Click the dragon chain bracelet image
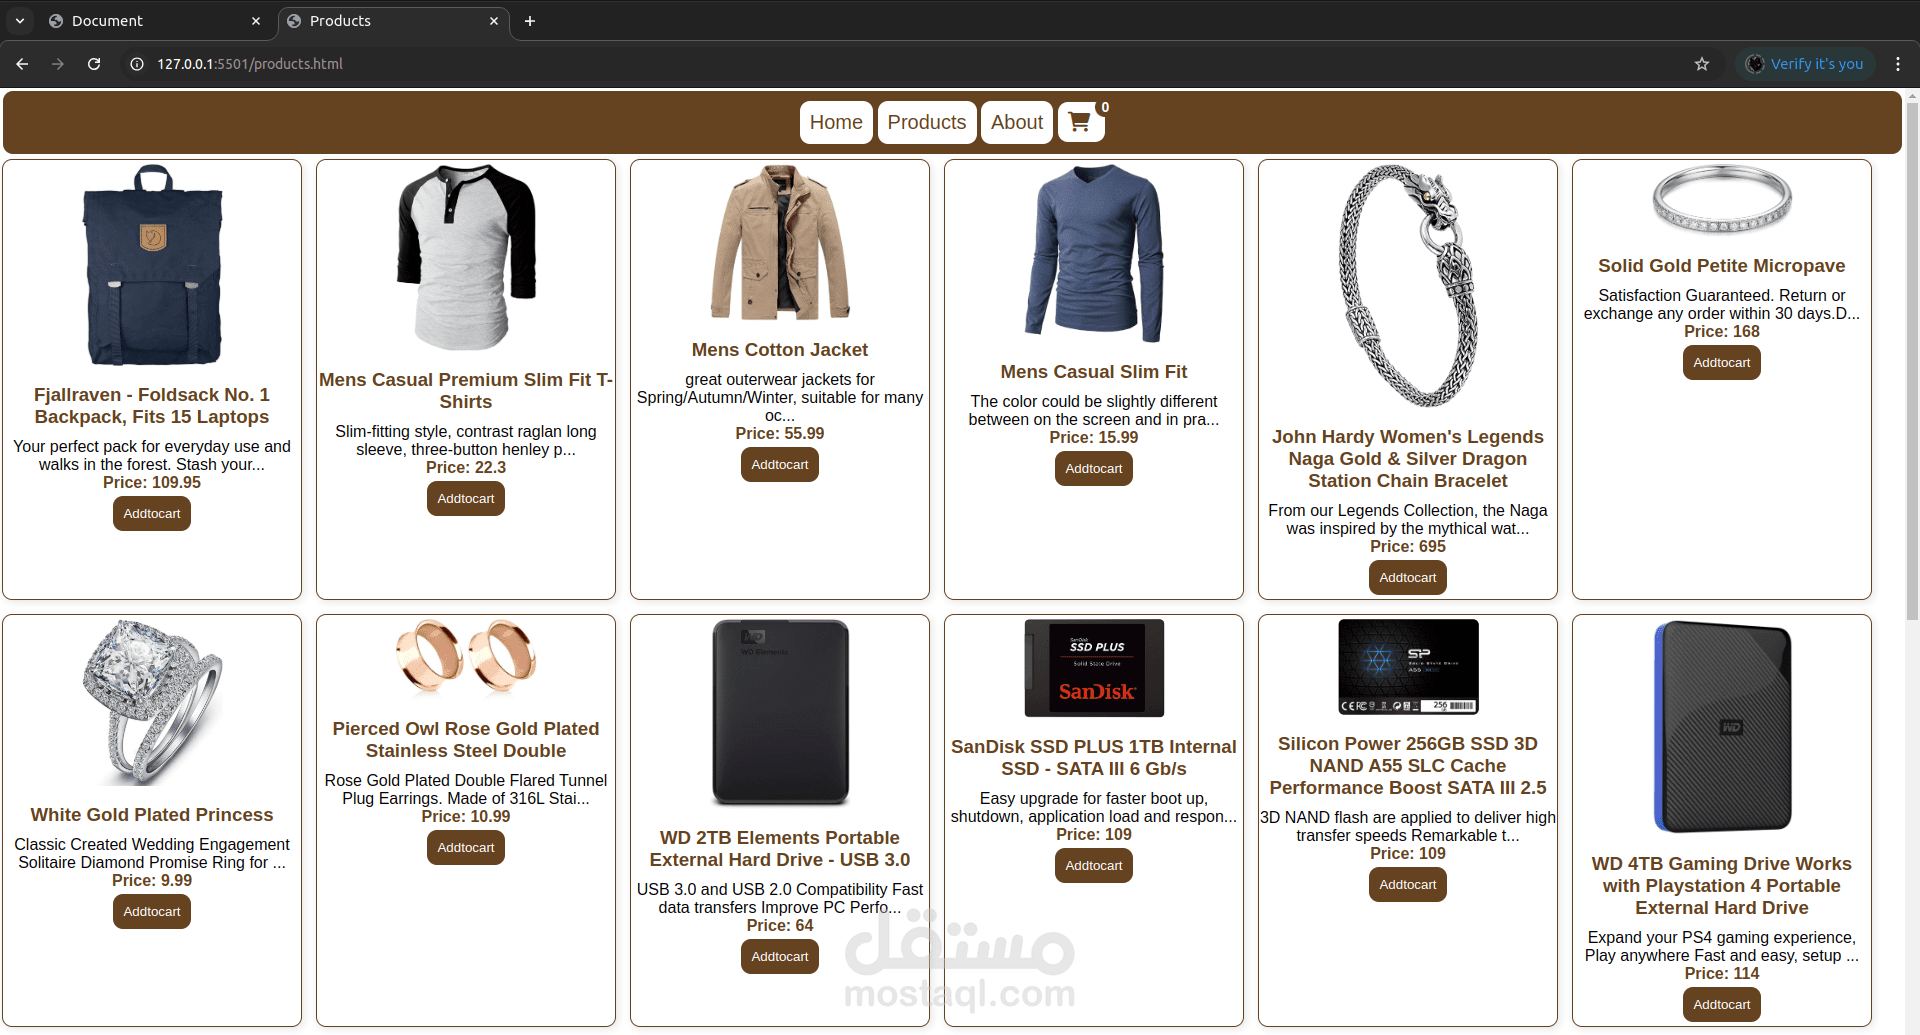 coord(1408,286)
